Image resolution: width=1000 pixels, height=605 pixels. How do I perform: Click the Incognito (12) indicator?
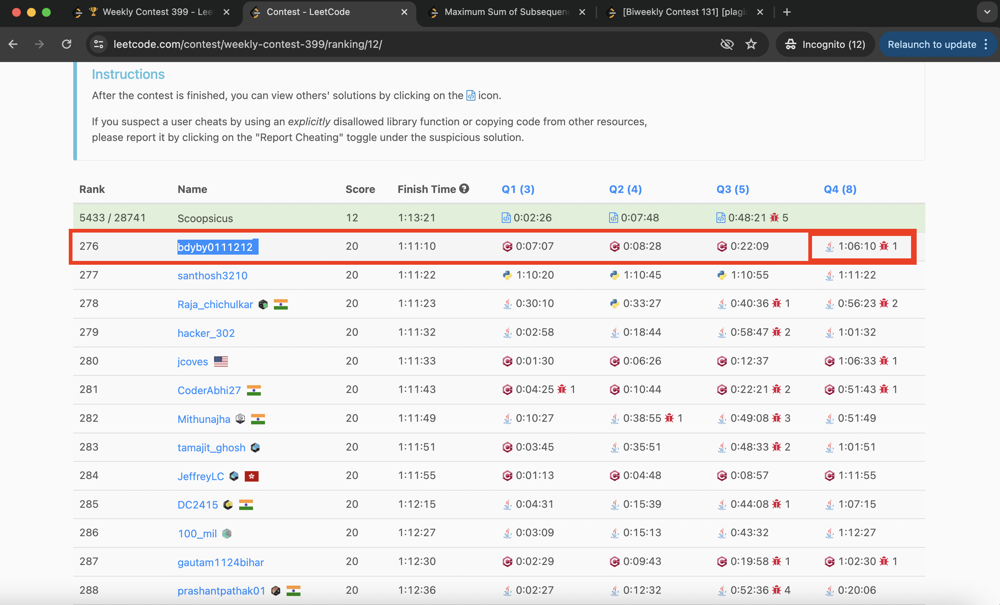coord(825,44)
